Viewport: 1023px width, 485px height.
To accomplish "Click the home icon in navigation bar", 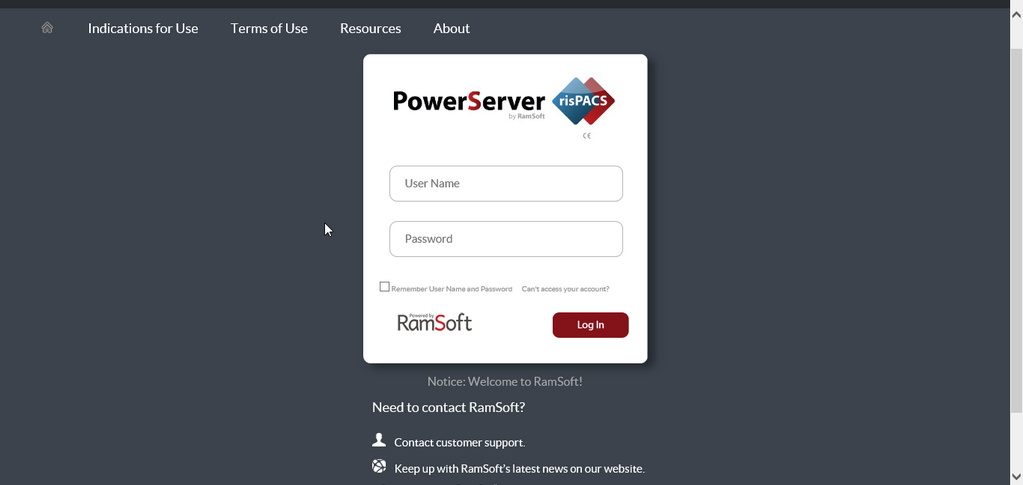I will click(x=47, y=28).
